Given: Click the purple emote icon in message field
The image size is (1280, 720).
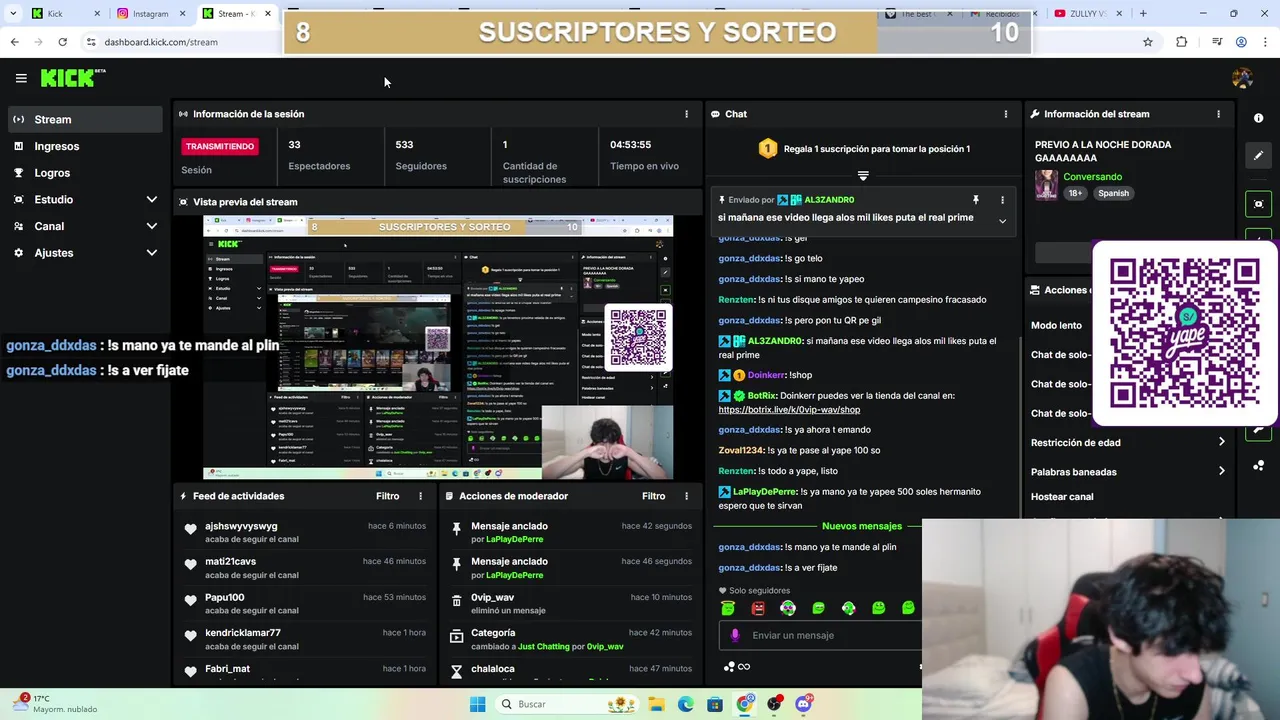Looking at the screenshot, I should tap(735, 635).
